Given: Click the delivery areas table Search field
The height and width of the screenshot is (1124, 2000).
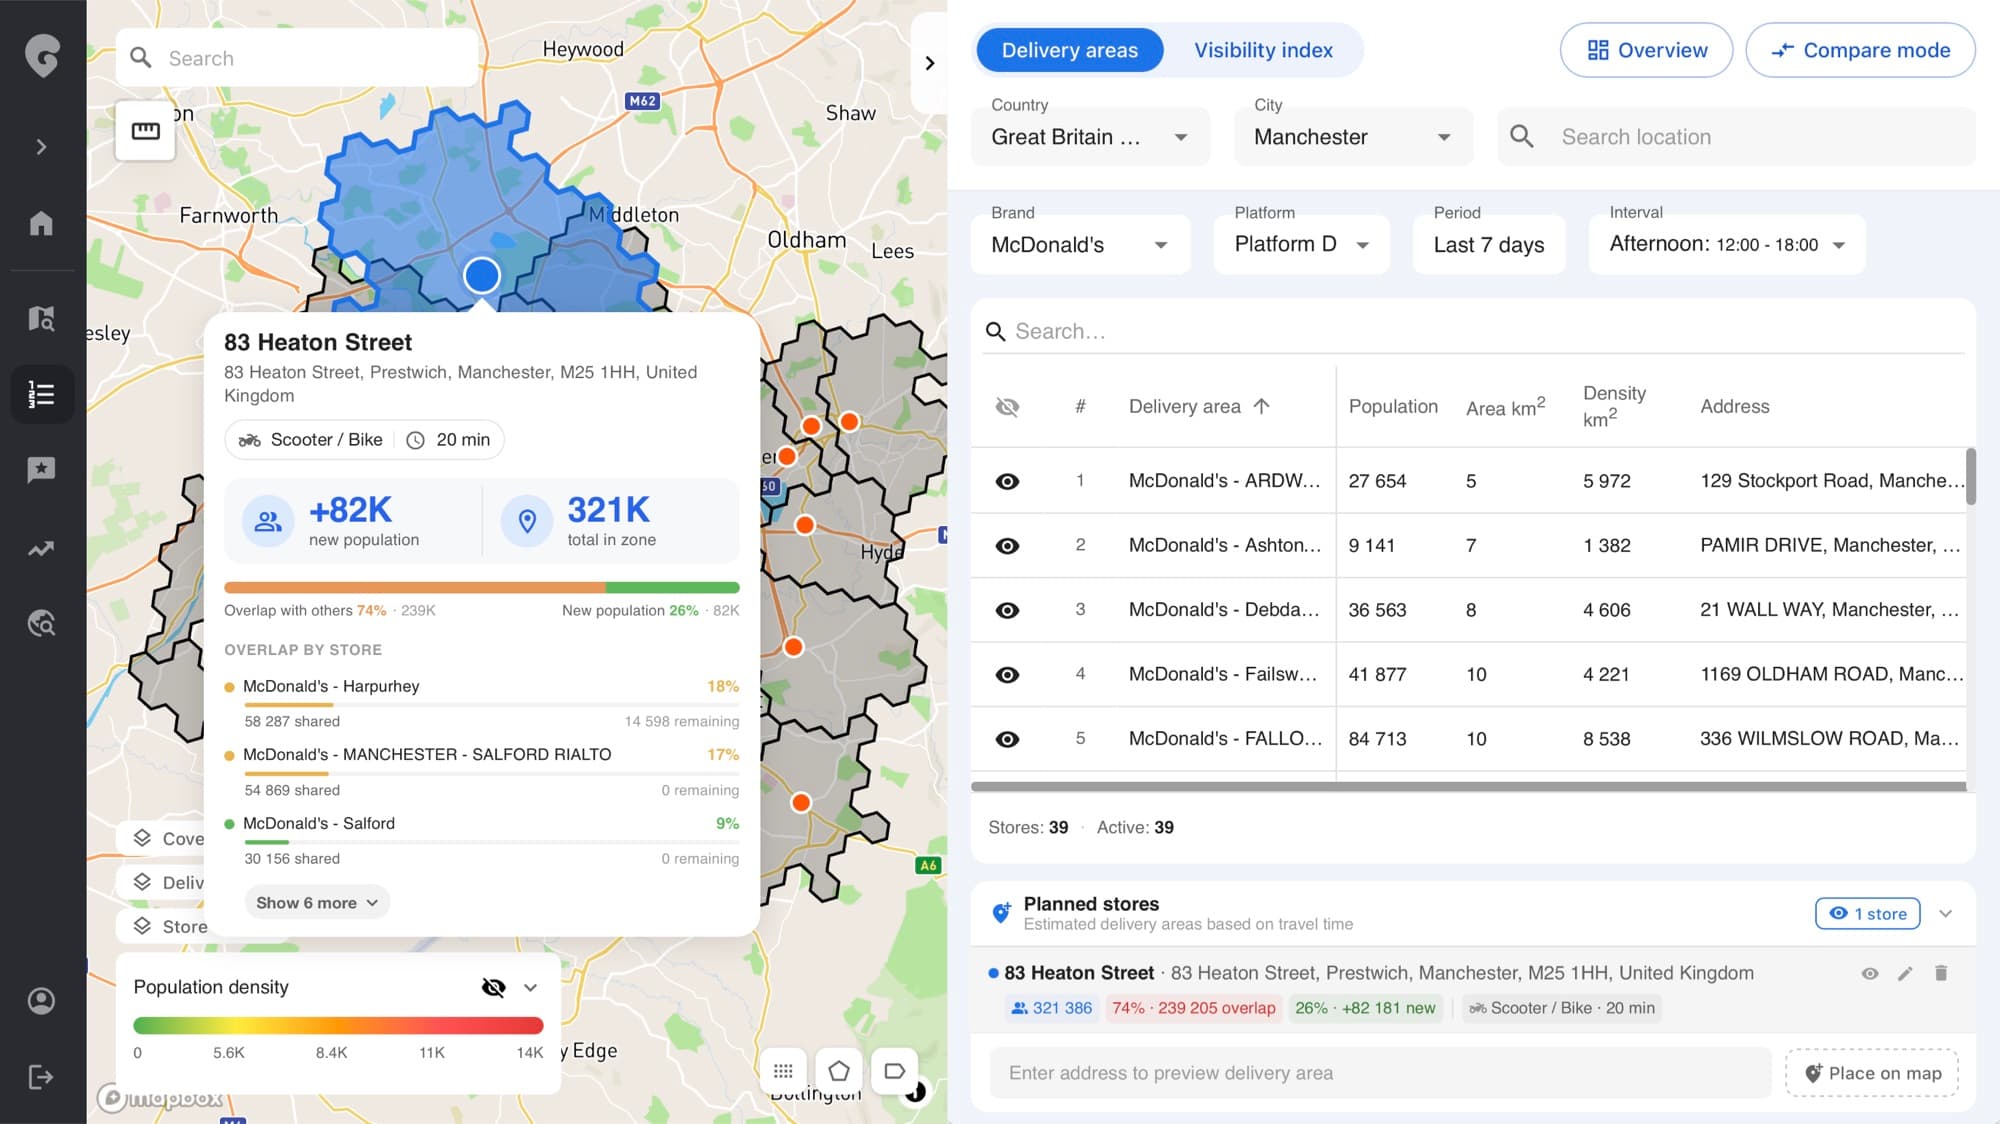Looking at the screenshot, I should (1473, 331).
